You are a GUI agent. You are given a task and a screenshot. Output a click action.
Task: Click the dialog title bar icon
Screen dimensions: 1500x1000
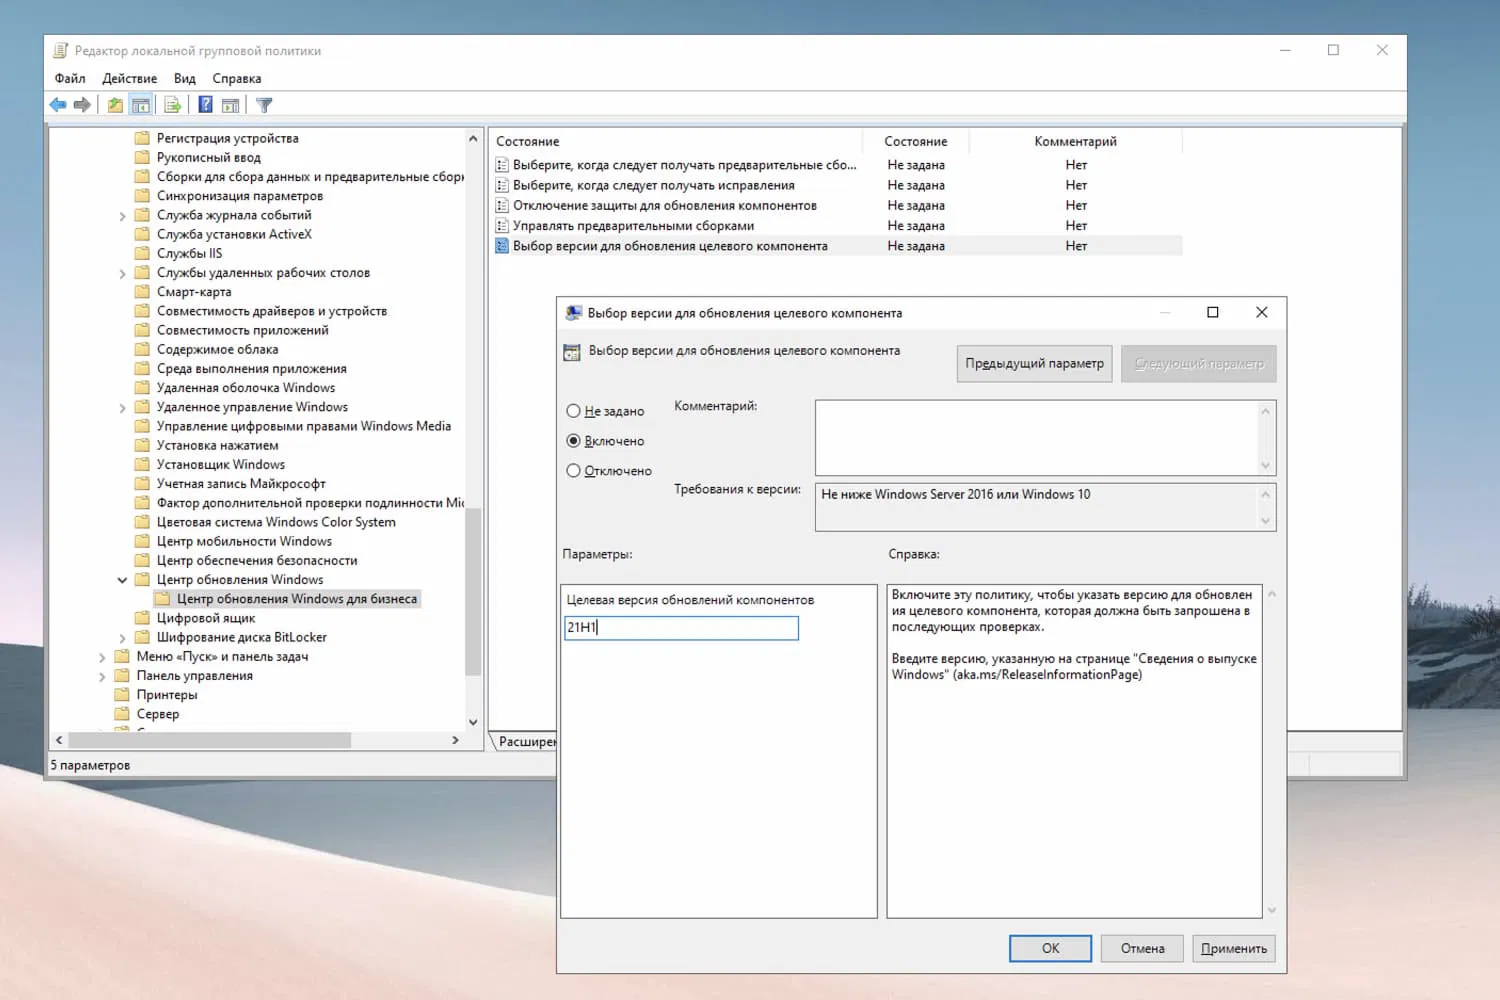(574, 313)
